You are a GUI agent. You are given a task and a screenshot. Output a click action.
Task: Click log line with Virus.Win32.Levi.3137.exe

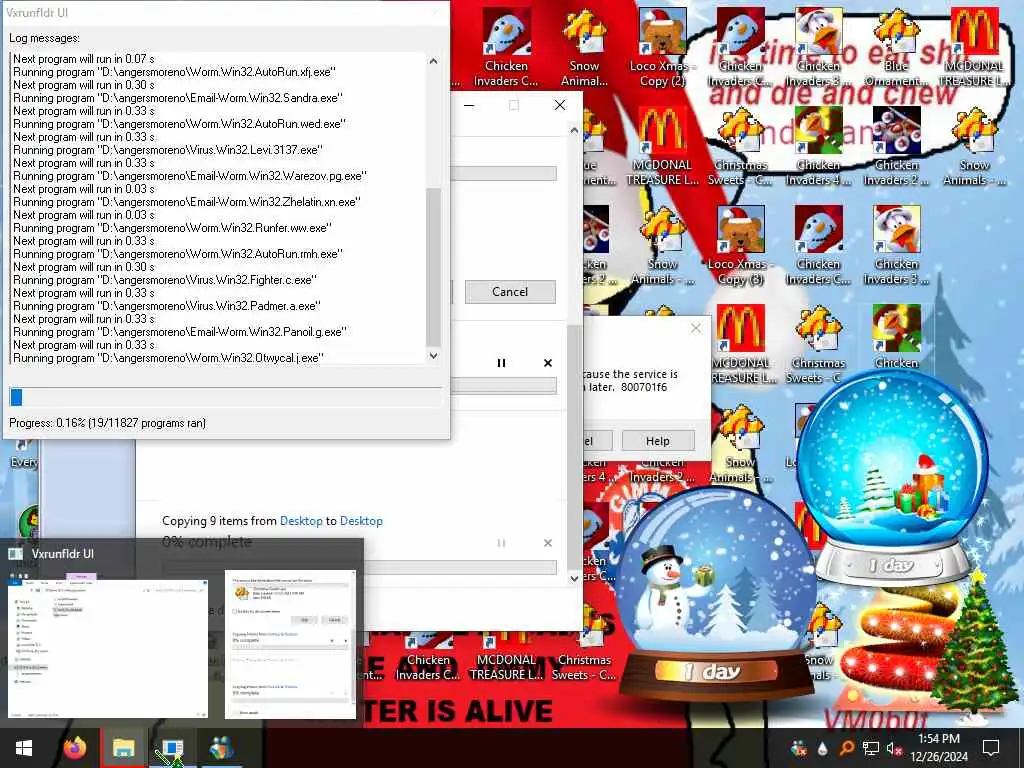168,150
